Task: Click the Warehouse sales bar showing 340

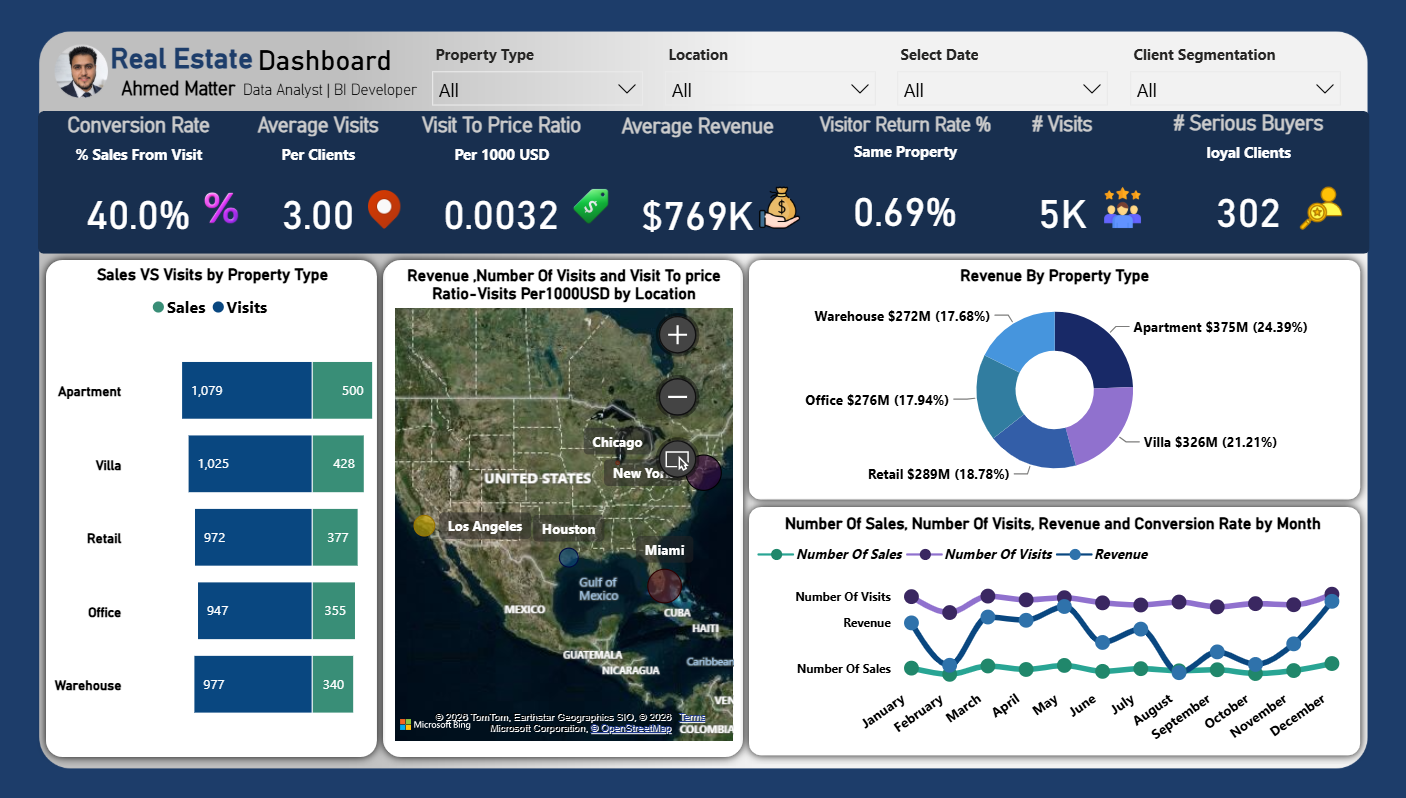Action: (x=333, y=684)
